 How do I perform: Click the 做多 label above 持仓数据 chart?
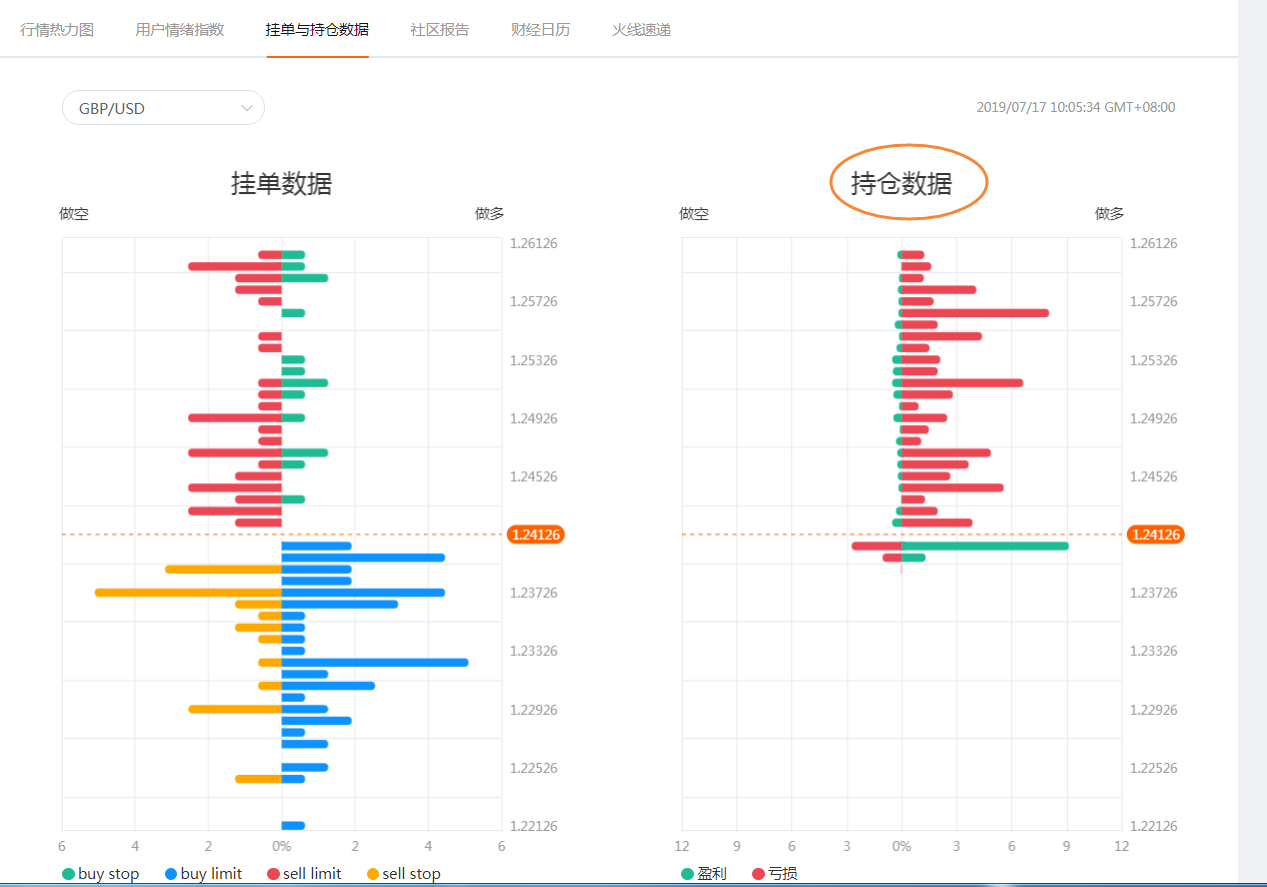(1110, 213)
